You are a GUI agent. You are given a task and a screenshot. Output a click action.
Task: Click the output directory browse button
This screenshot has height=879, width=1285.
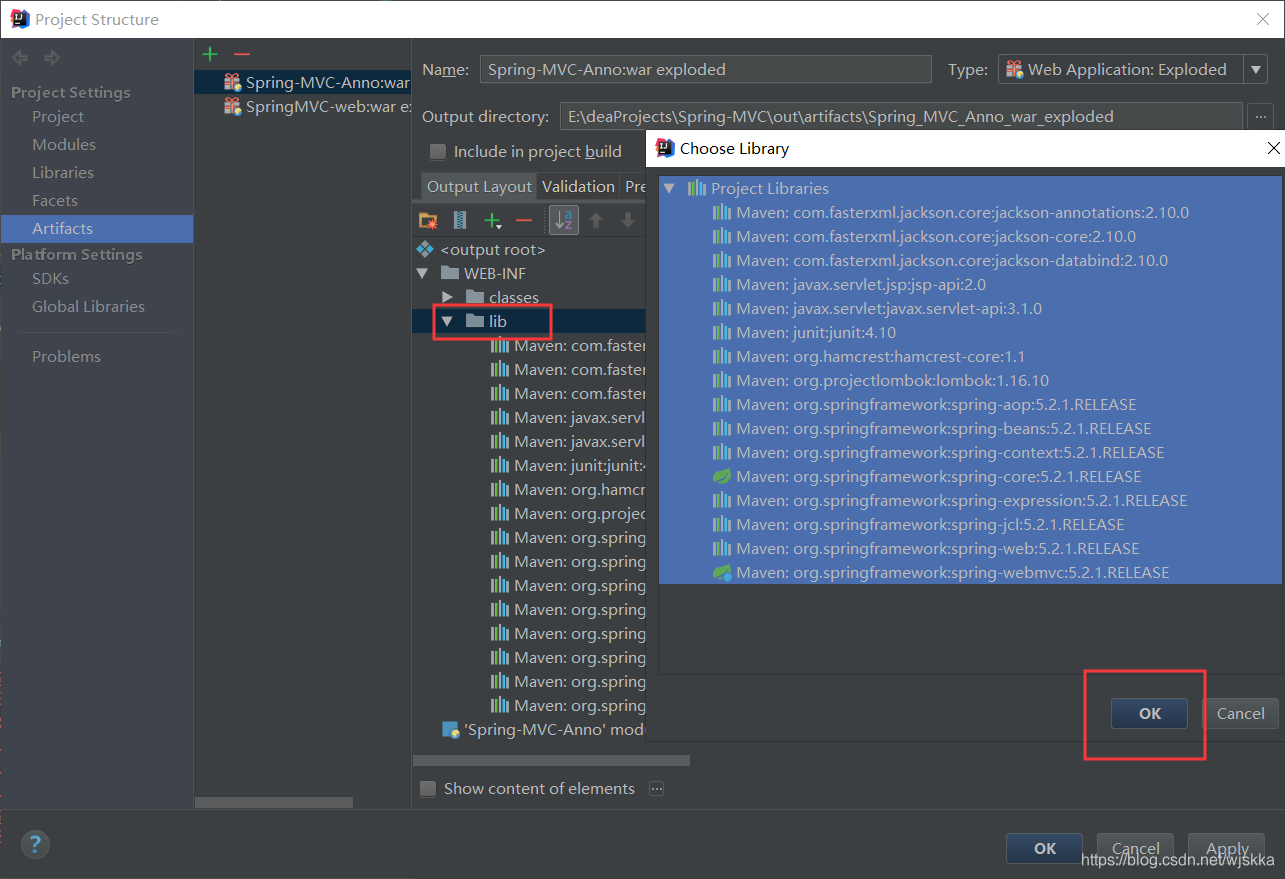pos(1261,116)
